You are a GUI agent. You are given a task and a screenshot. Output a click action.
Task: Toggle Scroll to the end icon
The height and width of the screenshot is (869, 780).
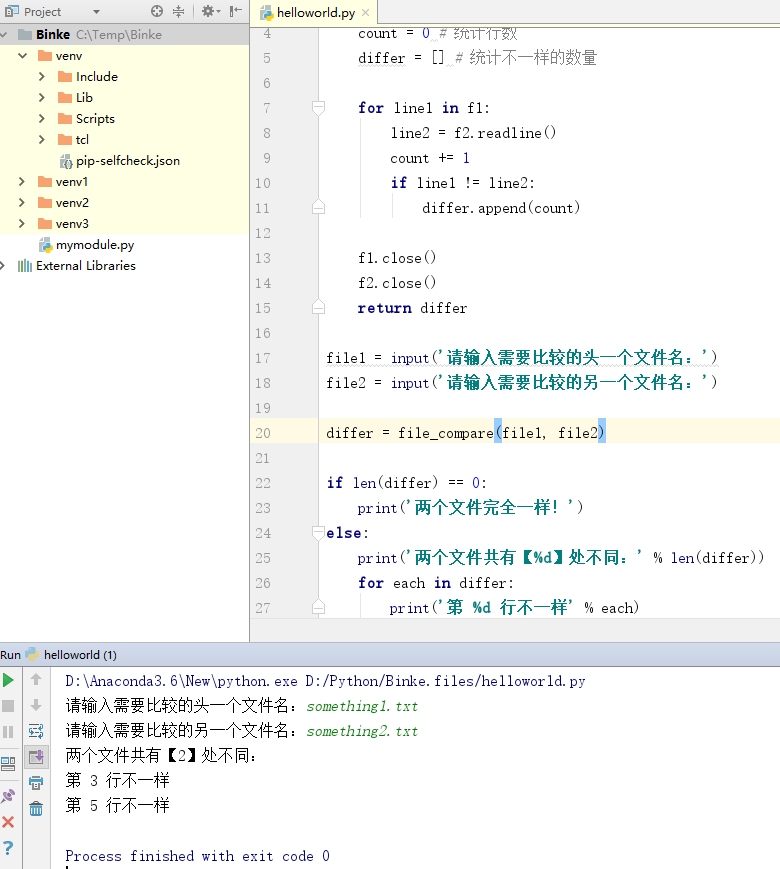pyautogui.click(x=36, y=757)
